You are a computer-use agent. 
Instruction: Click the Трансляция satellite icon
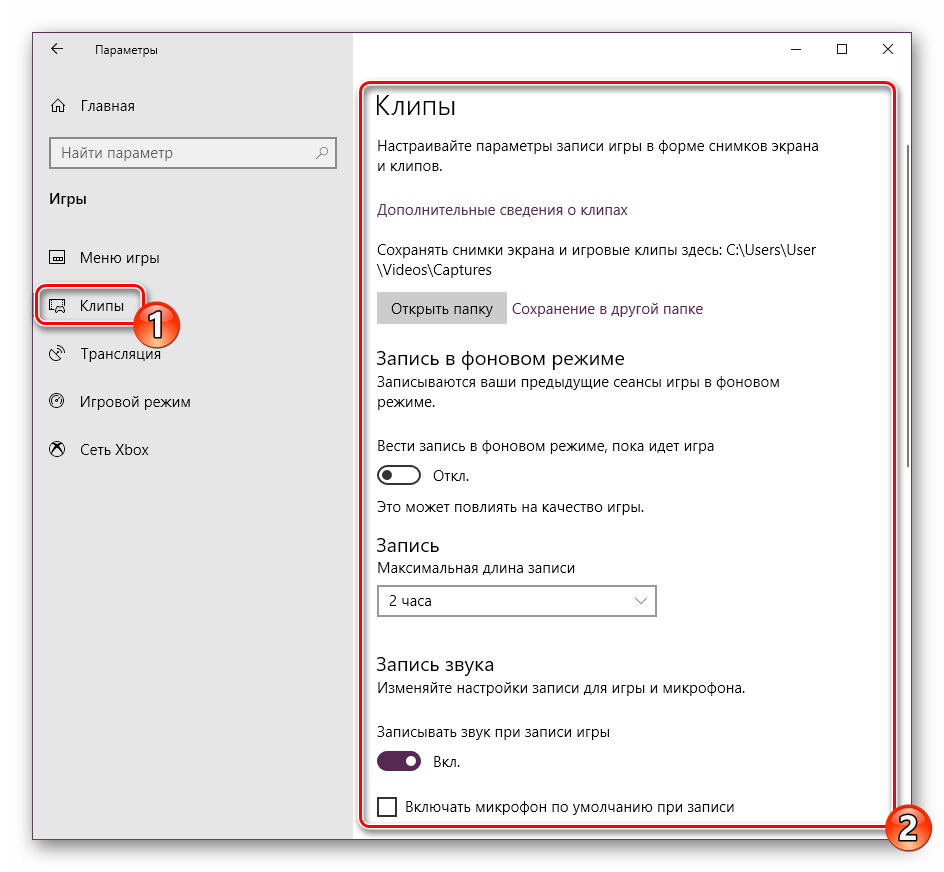[58, 354]
